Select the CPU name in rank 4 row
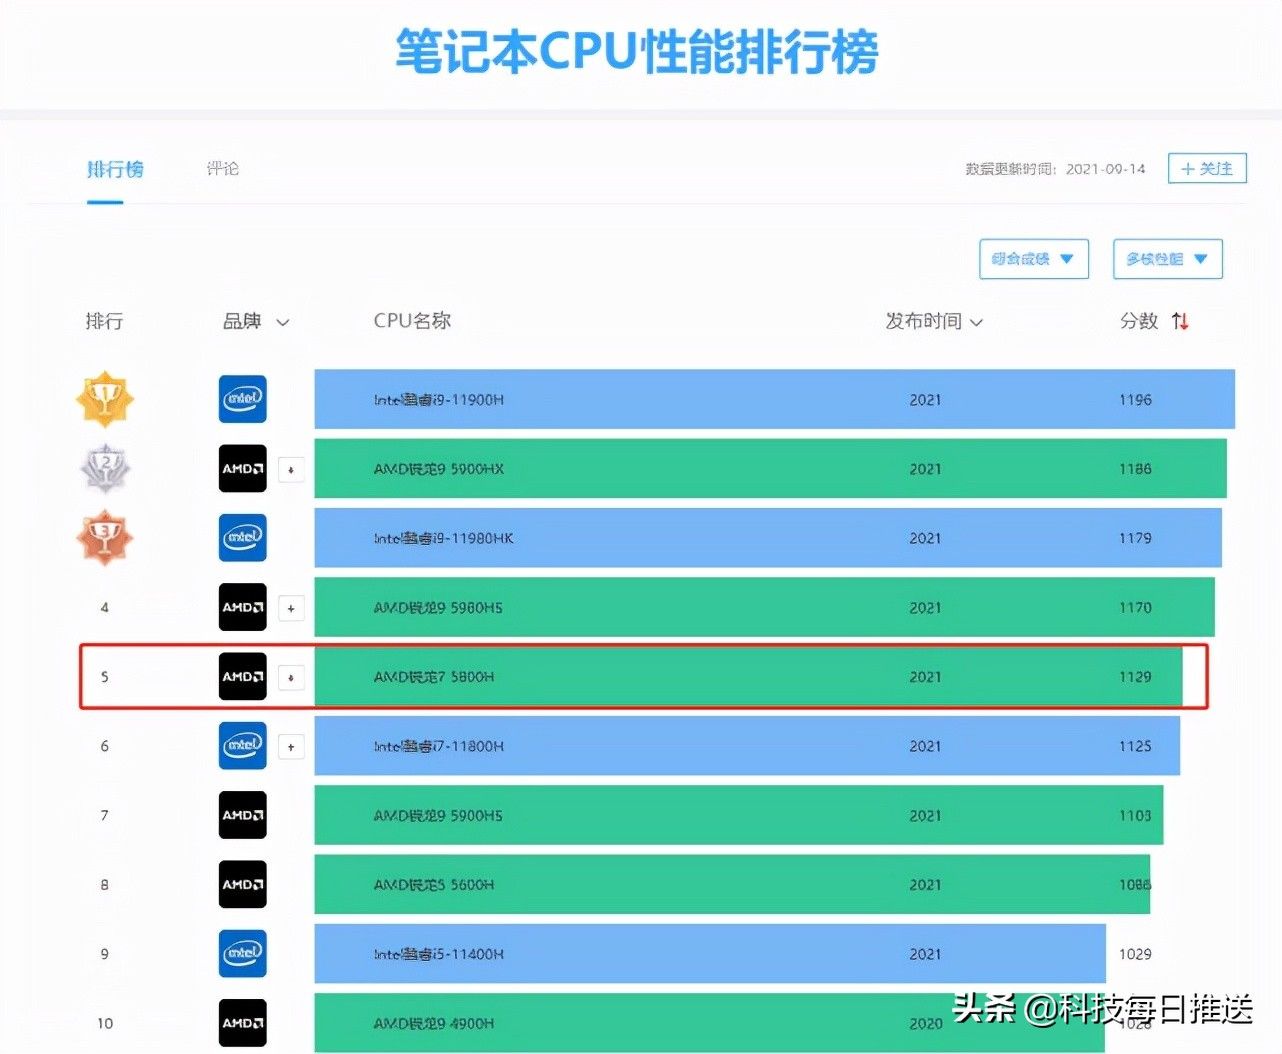Screen dimensions: 1282x1054 pos(438,608)
